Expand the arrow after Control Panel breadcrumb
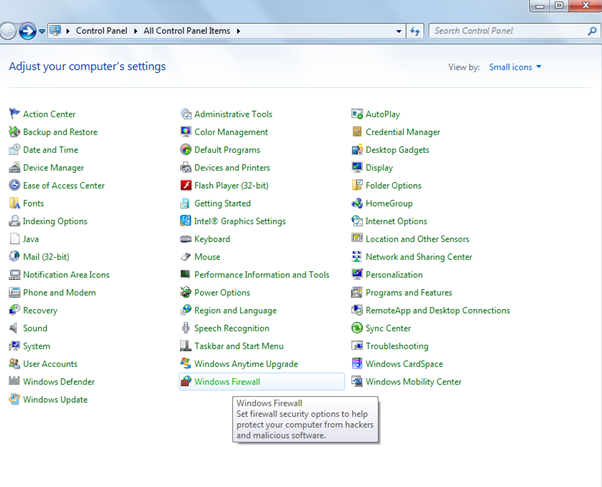Viewport: 602px width, 487px height. click(x=136, y=31)
